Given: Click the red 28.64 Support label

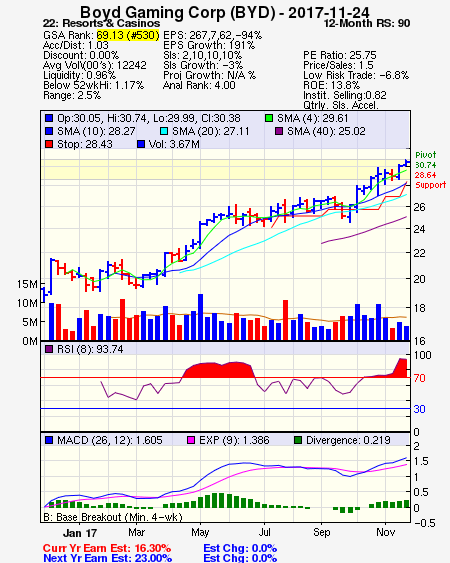Looking at the screenshot, I should click(x=431, y=180).
